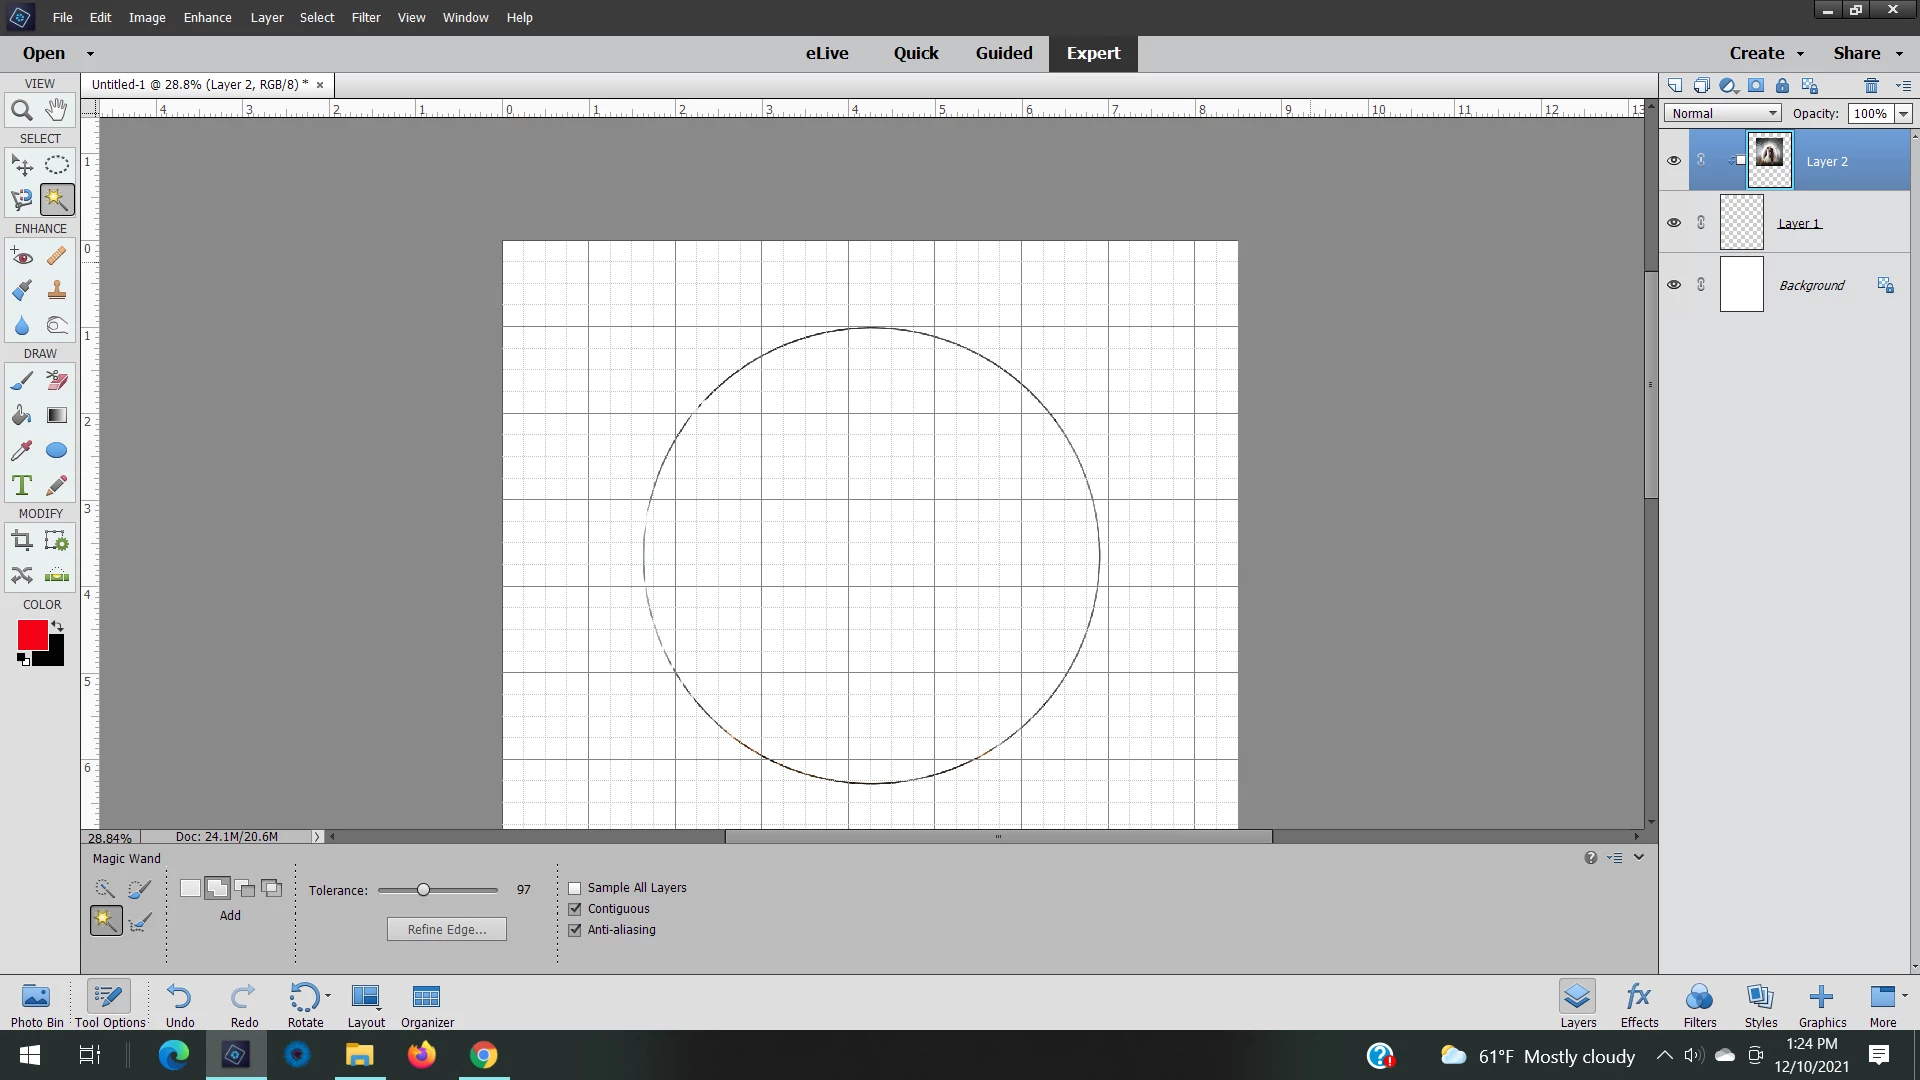Click the red foreground color swatch
The height and width of the screenshot is (1080, 1920).
tap(31, 634)
